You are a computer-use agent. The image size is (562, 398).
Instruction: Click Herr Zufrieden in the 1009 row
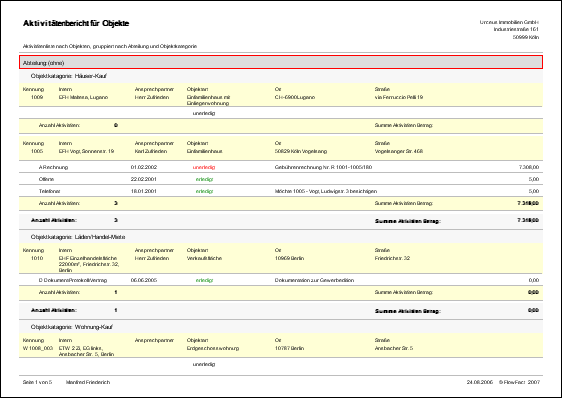pyautogui.click(x=152, y=97)
